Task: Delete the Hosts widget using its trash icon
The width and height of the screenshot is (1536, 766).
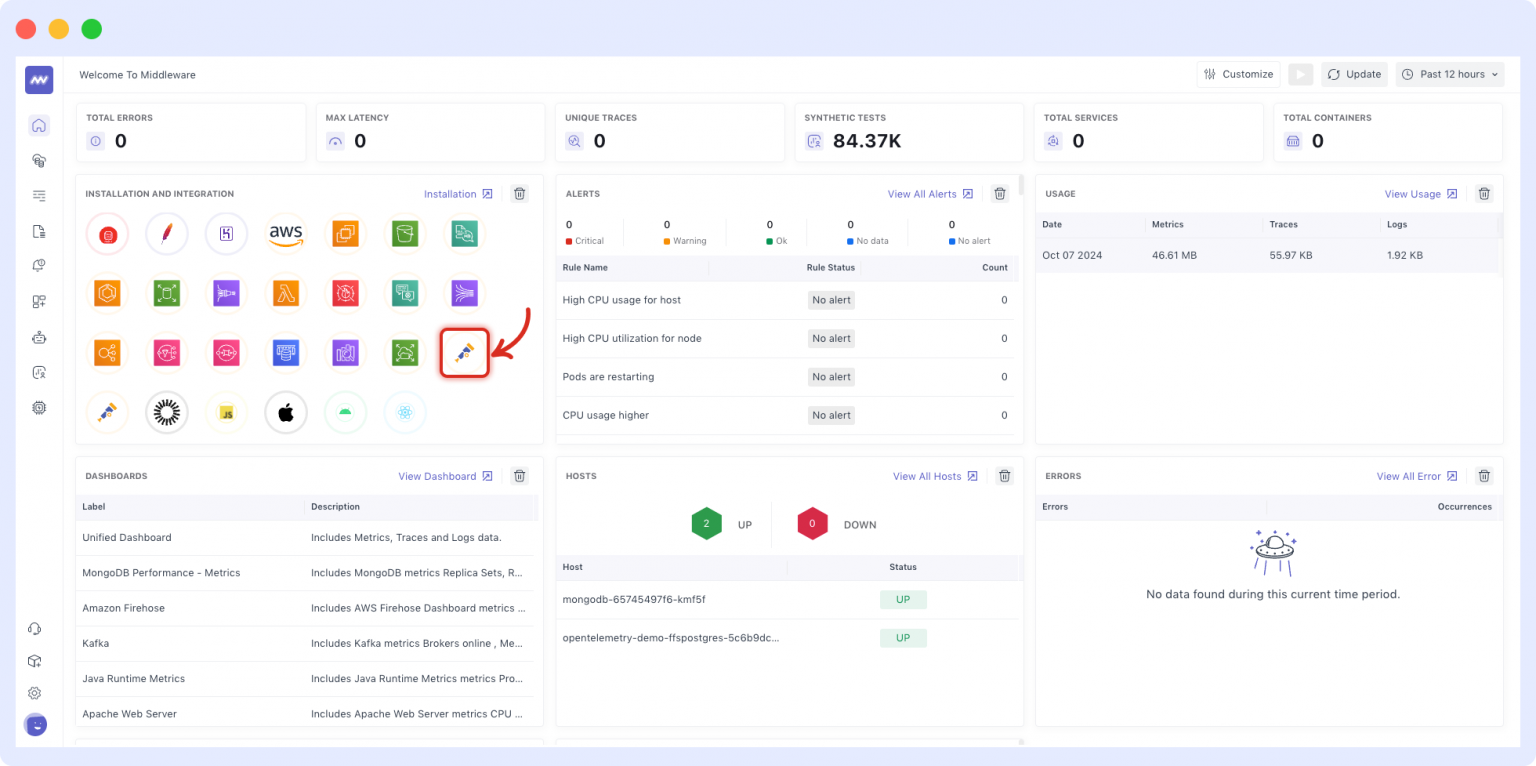Action: (1004, 476)
